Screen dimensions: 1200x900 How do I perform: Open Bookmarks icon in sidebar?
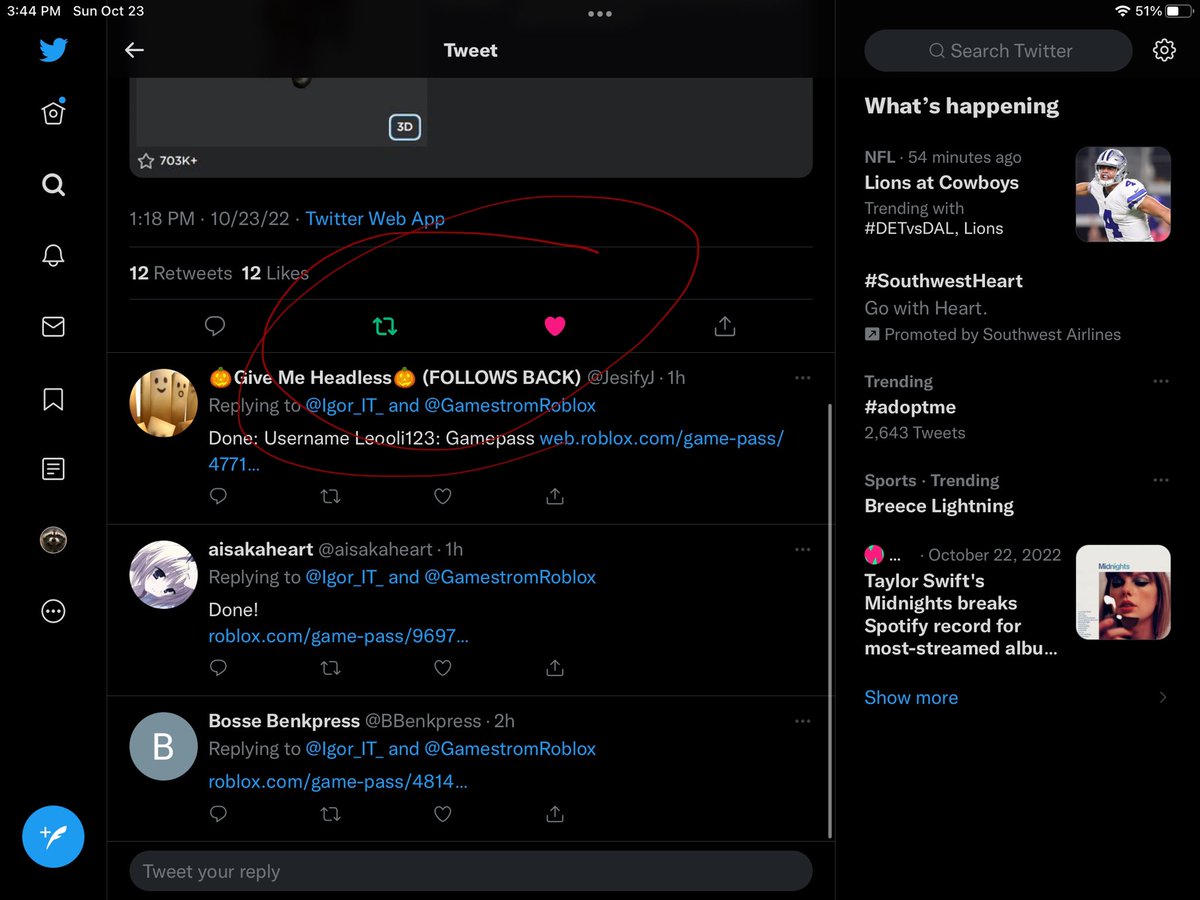pyautogui.click(x=53, y=399)
